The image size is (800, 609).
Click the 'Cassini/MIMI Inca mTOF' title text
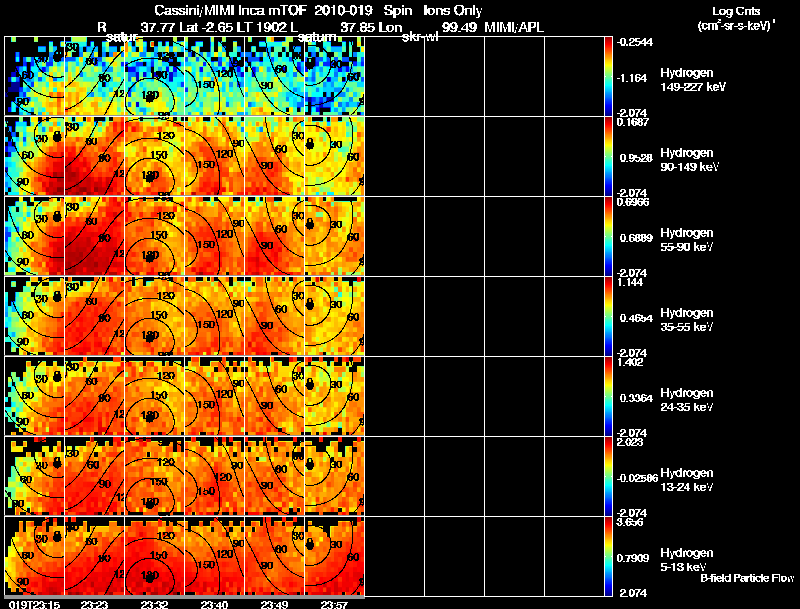coord(230,11)
